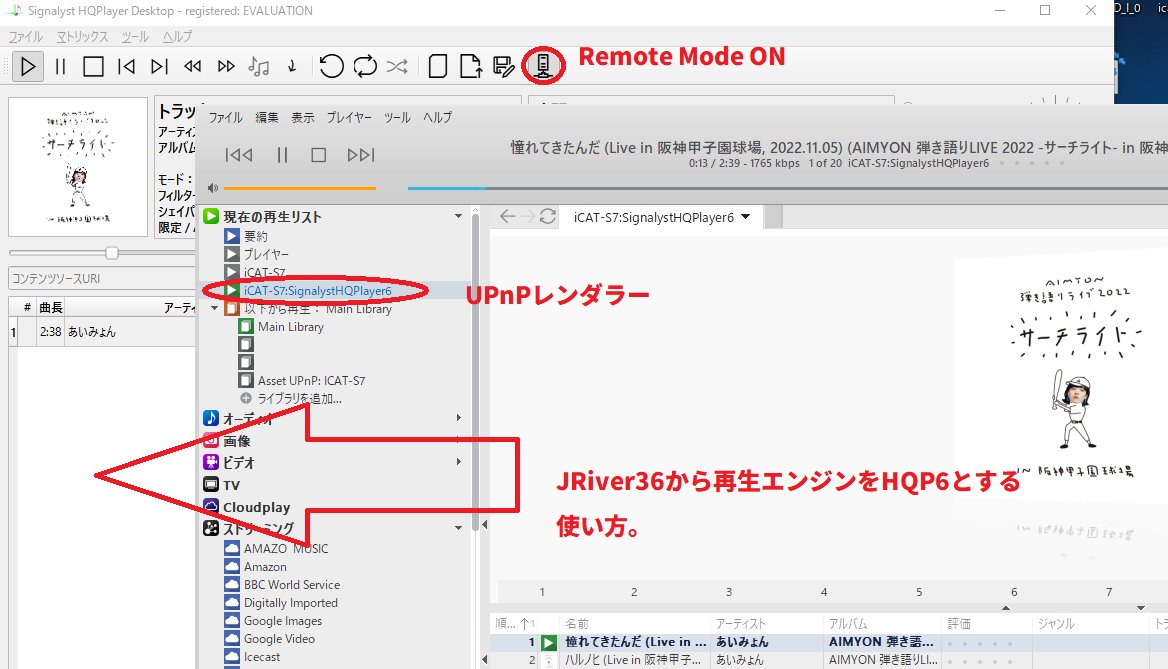Click JRiver pause button

coord(282,155)
